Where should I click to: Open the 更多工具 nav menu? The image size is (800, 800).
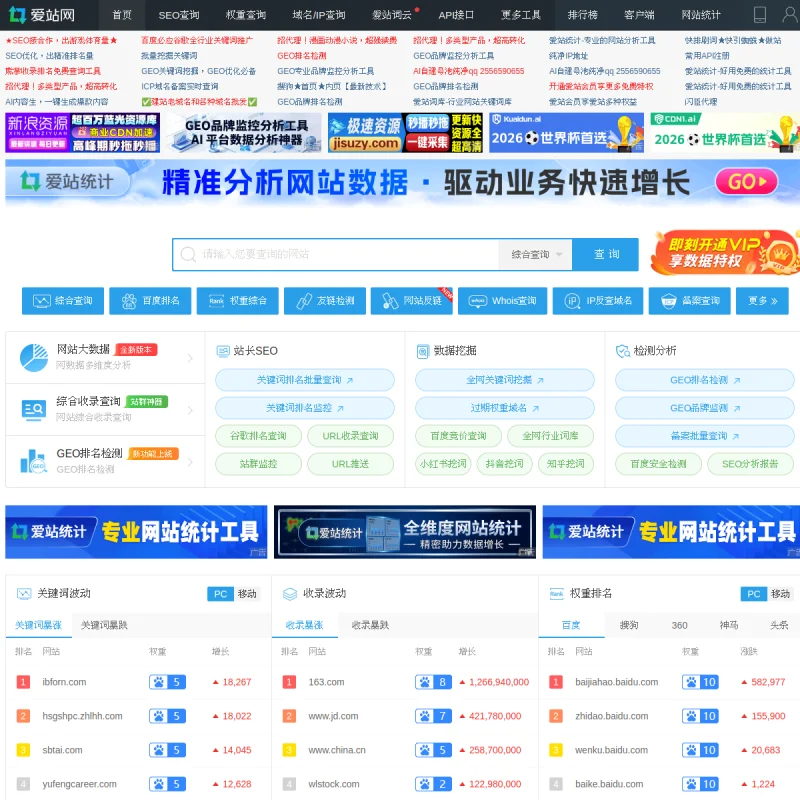pyautogui.click(x=520, y=15)
